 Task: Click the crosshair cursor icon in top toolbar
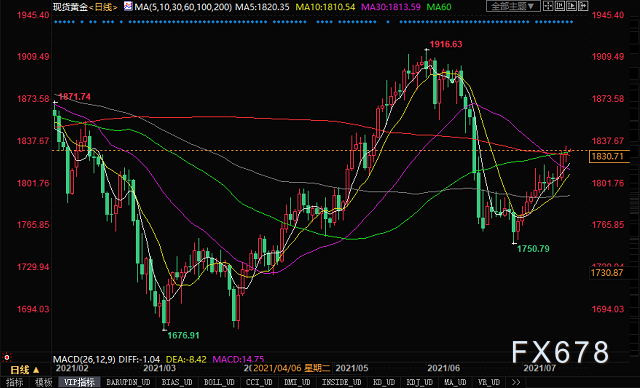point(548,6)
